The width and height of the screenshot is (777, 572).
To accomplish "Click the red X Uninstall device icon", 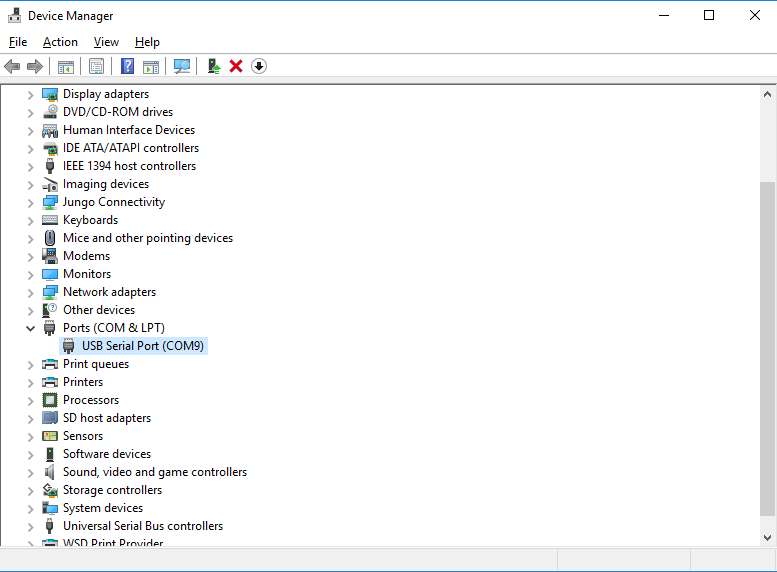I will pyautogui.click(x=236, y=66).
